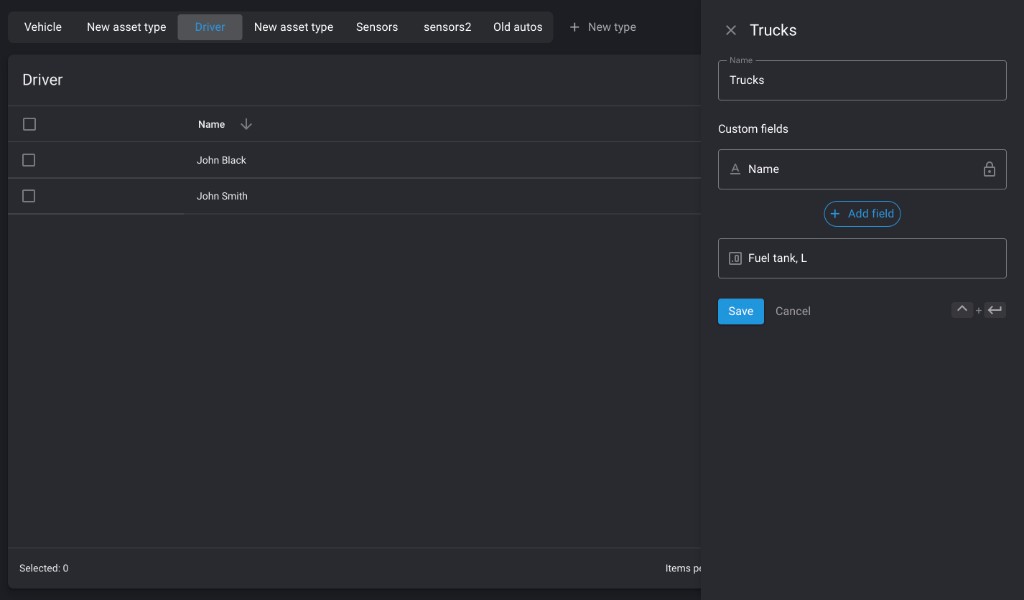The width and height of the screenshot is (1024, 600).
Task: Check the John Black row checkbox
Action: pos(29,160)
